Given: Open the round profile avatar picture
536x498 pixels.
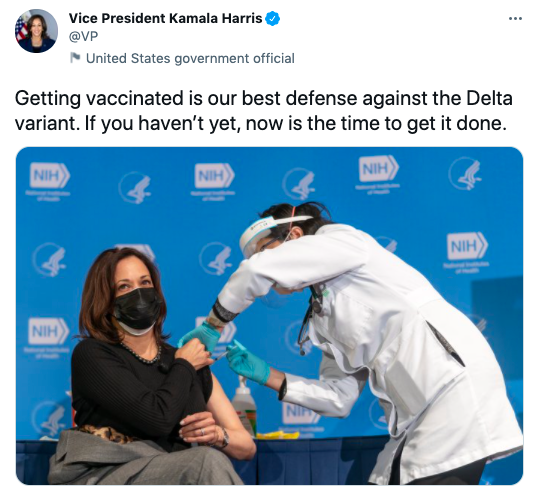Looking at the screenshot, I should [x=36, y=31].
